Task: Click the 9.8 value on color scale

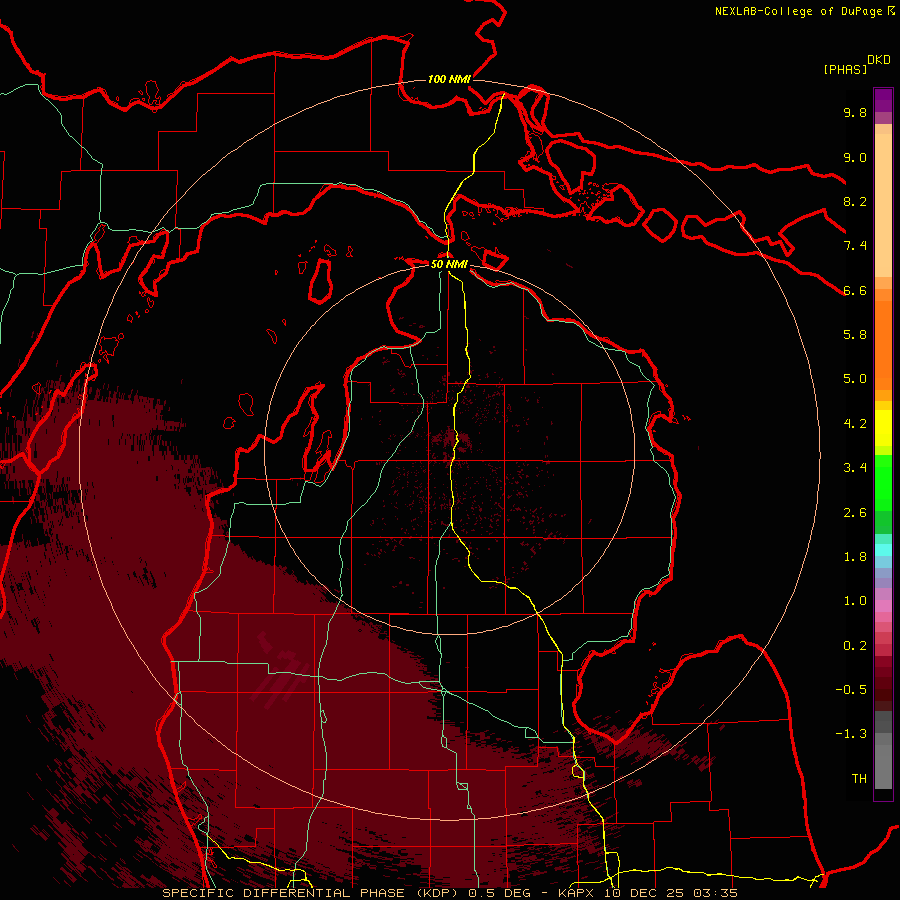Action: [x=855, y=112]
